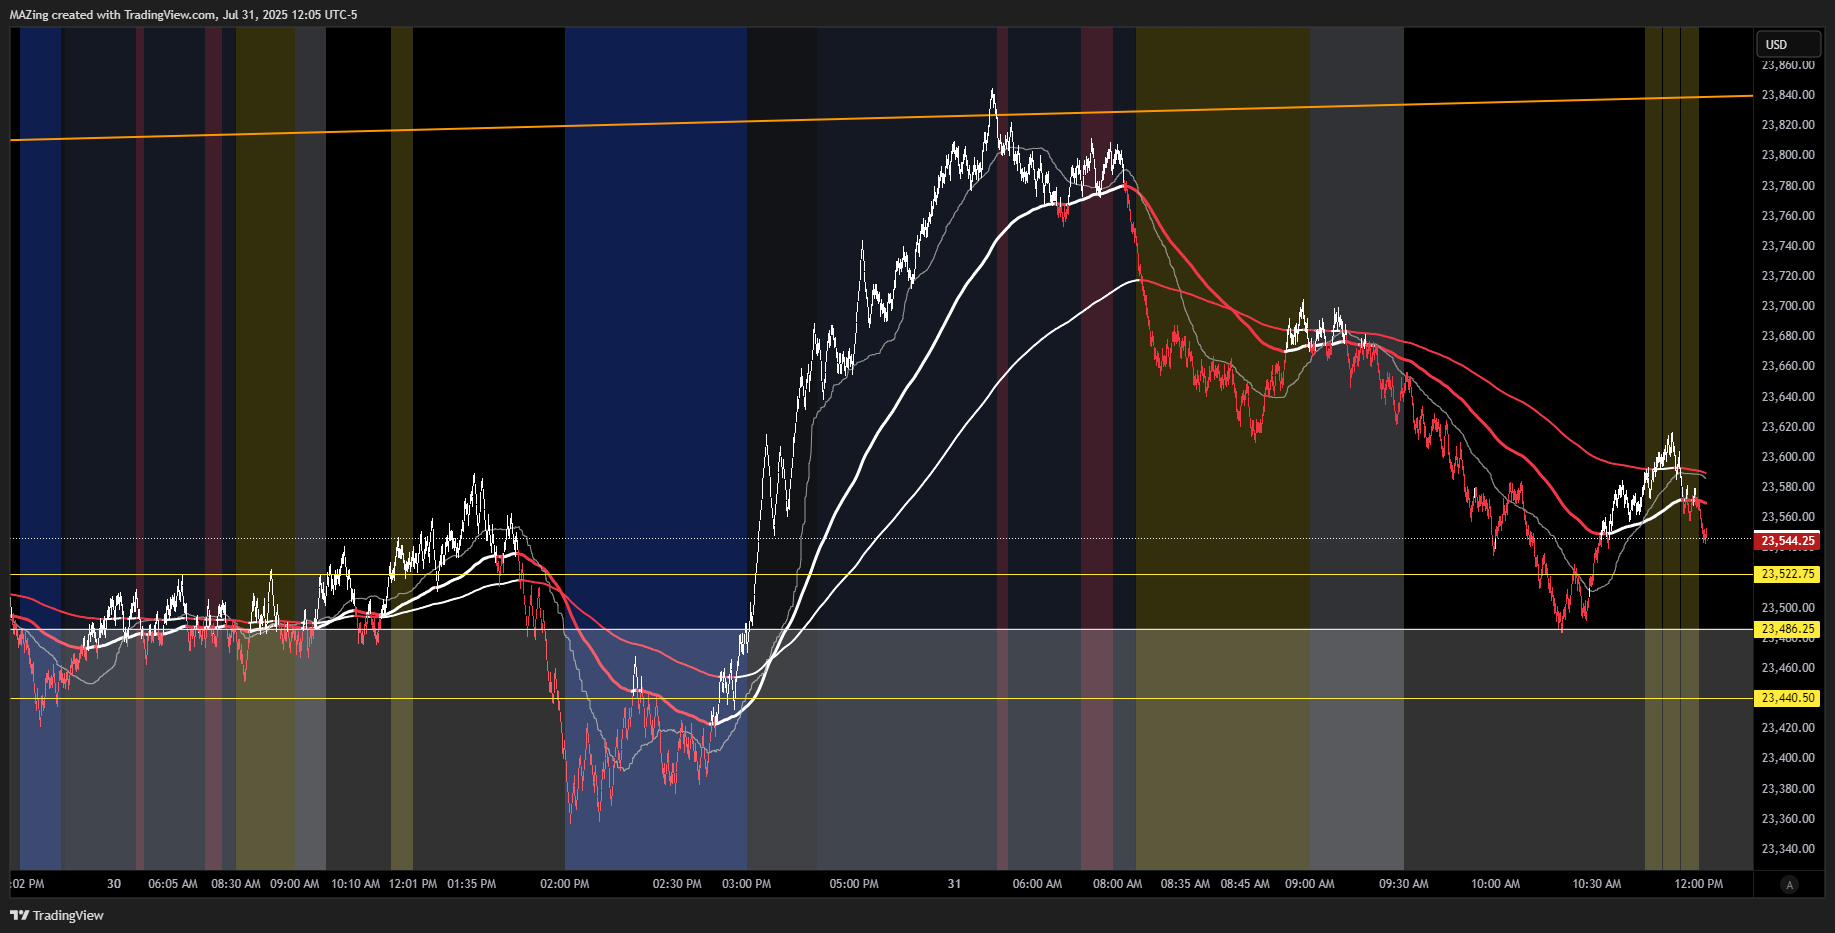Screen dimensions: 1835x933
Task: Click the 23,420.00 price axis value
Action: click(1788, 728)
